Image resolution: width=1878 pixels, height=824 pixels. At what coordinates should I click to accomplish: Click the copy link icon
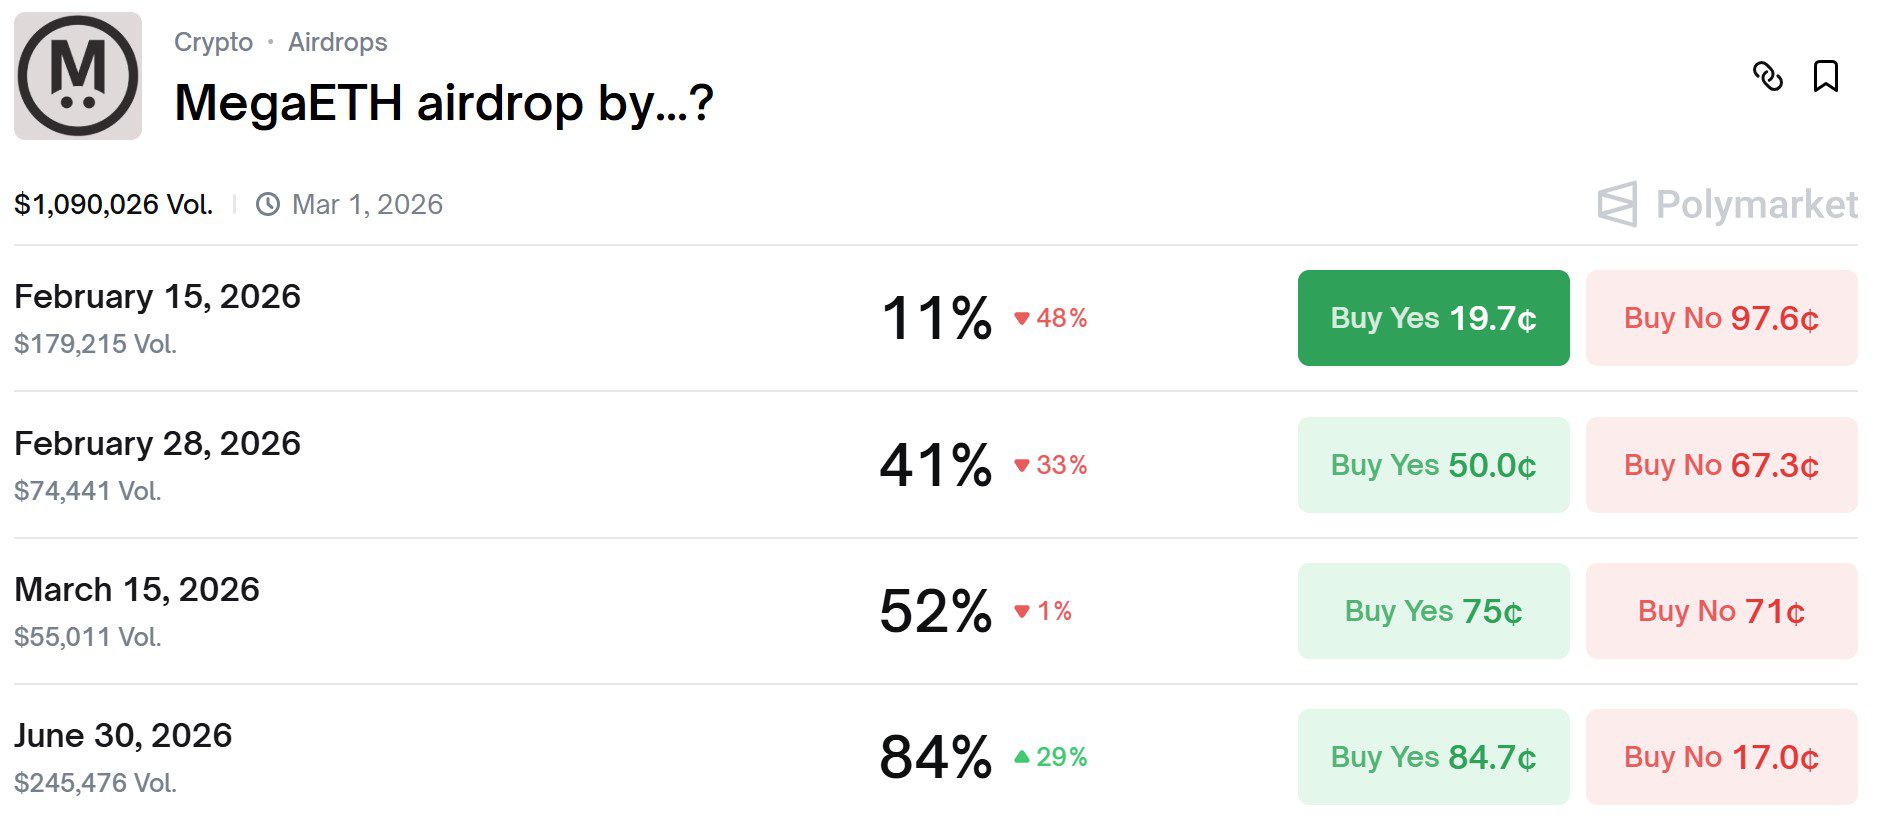pos(1767,76)
